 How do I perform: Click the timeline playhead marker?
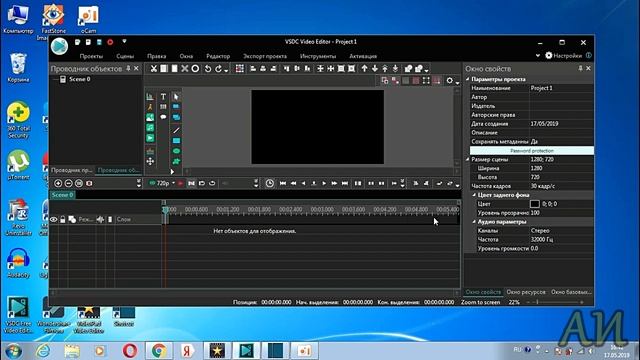[x=165, y=210]
